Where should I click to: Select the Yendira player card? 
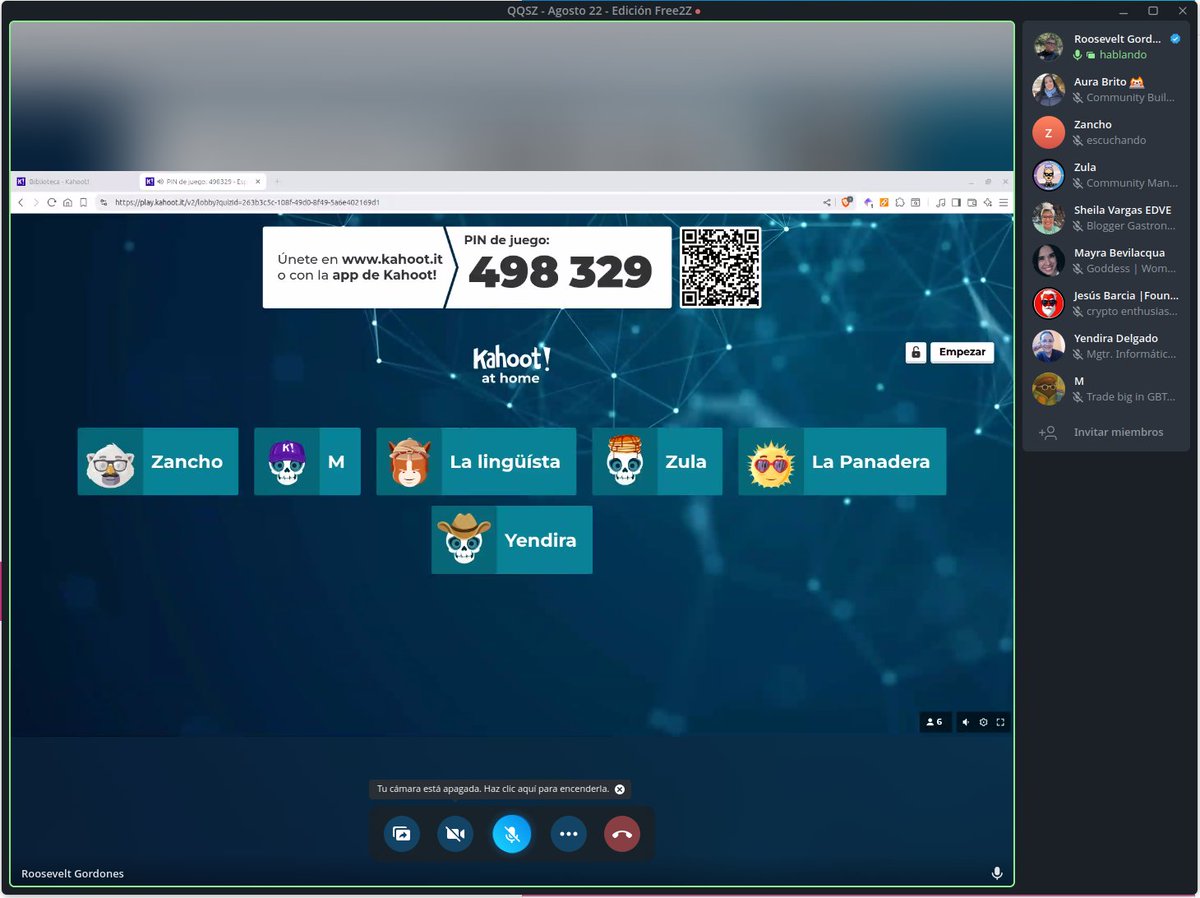(x=511, y=540)
